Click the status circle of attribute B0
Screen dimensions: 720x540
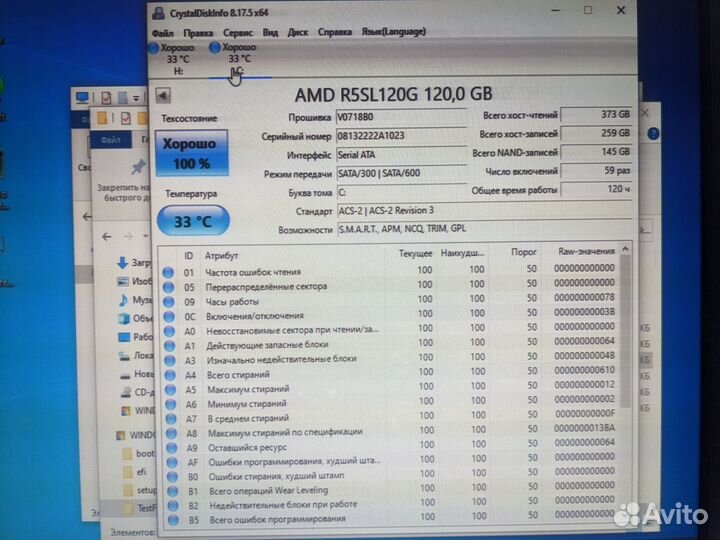pos(172,477)
